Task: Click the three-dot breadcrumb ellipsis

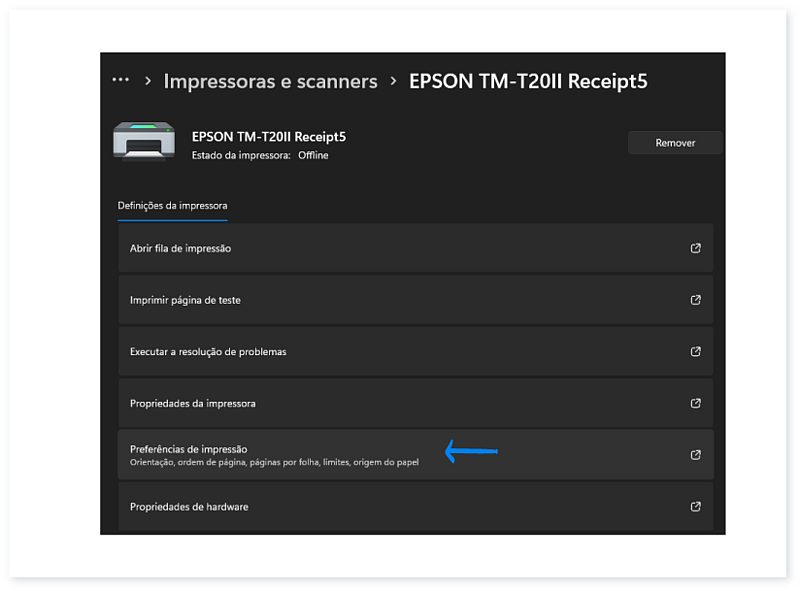Action: point(121,80)
